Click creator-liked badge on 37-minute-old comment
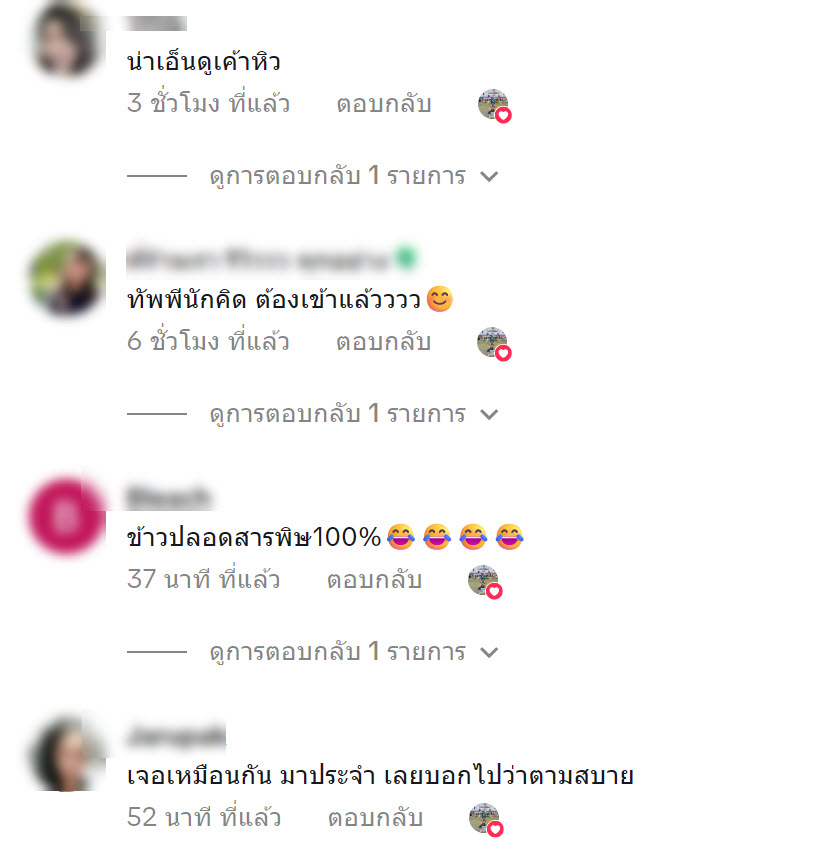Screen dimensions: 825x849 click(485, 582)
